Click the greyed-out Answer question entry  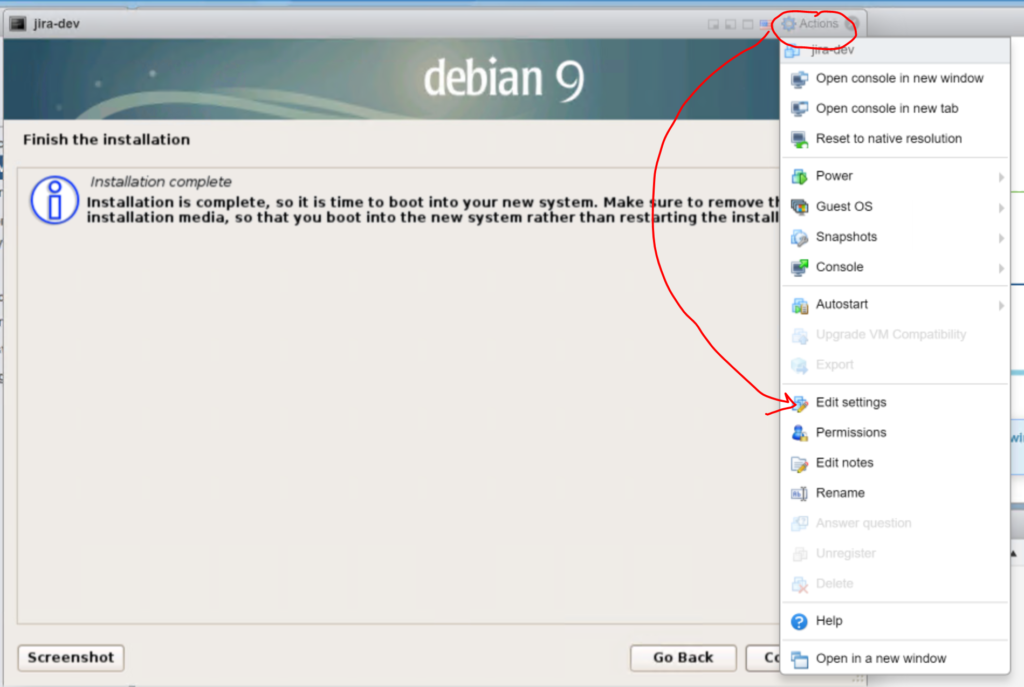895,523
